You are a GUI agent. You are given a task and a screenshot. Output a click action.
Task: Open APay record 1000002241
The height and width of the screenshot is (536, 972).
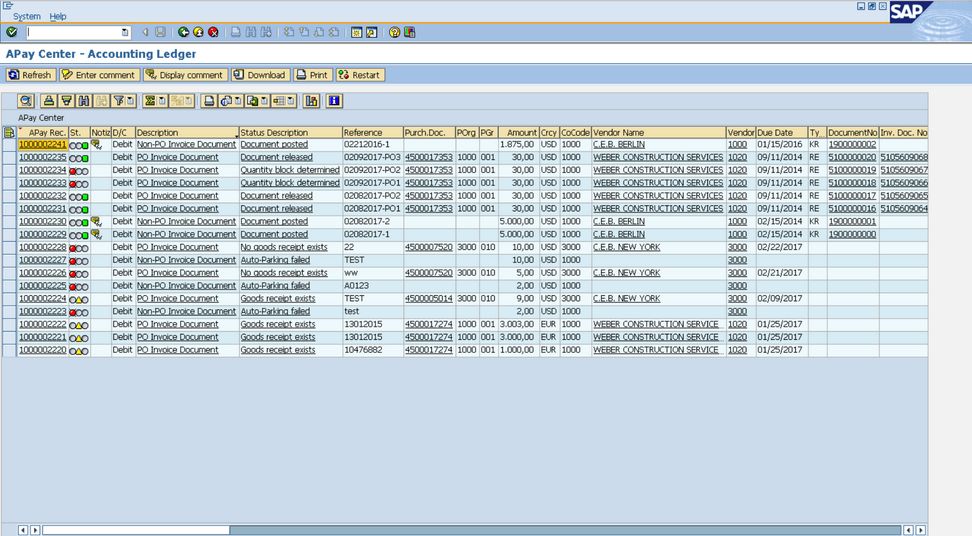point(42,144)
